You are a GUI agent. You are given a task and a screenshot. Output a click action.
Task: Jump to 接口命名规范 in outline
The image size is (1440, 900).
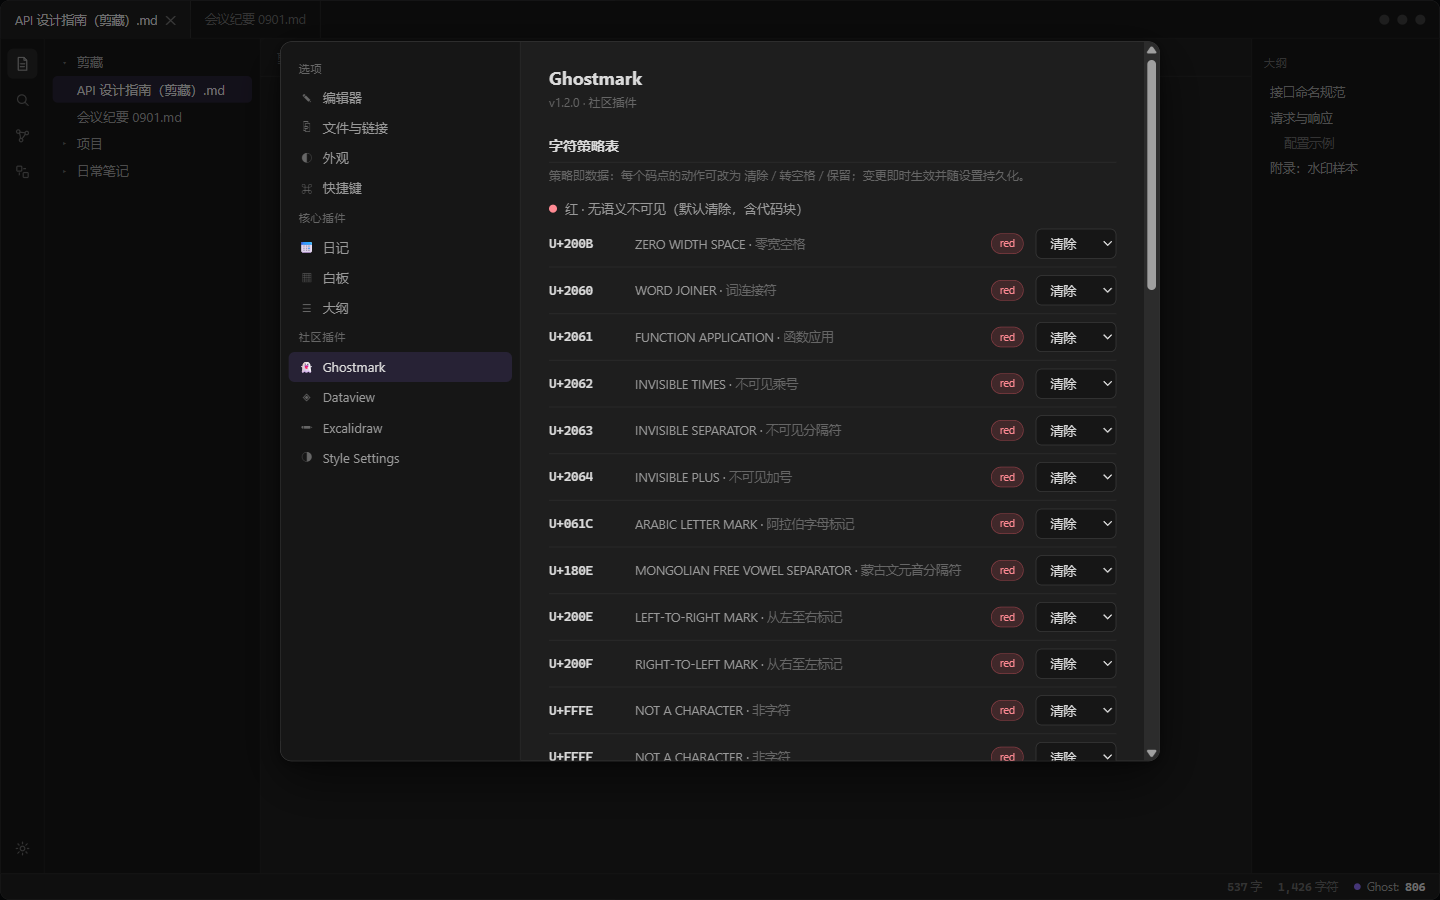point(1307,92)
